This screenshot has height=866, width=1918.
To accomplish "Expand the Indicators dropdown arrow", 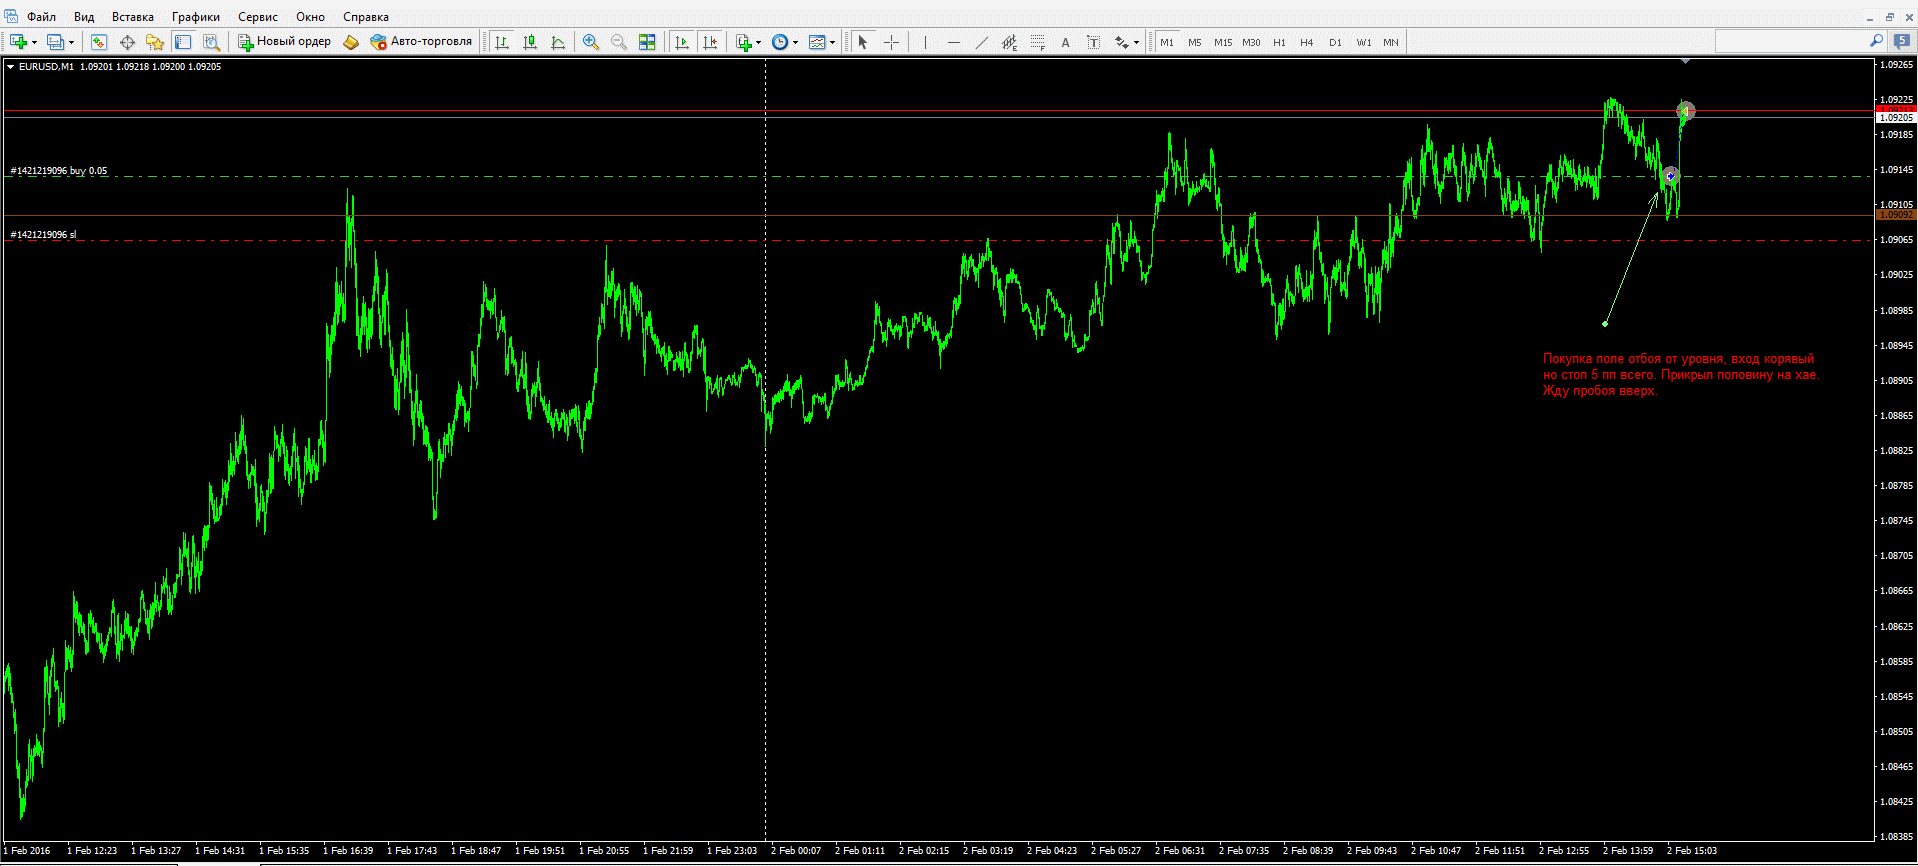I will 759,42.
